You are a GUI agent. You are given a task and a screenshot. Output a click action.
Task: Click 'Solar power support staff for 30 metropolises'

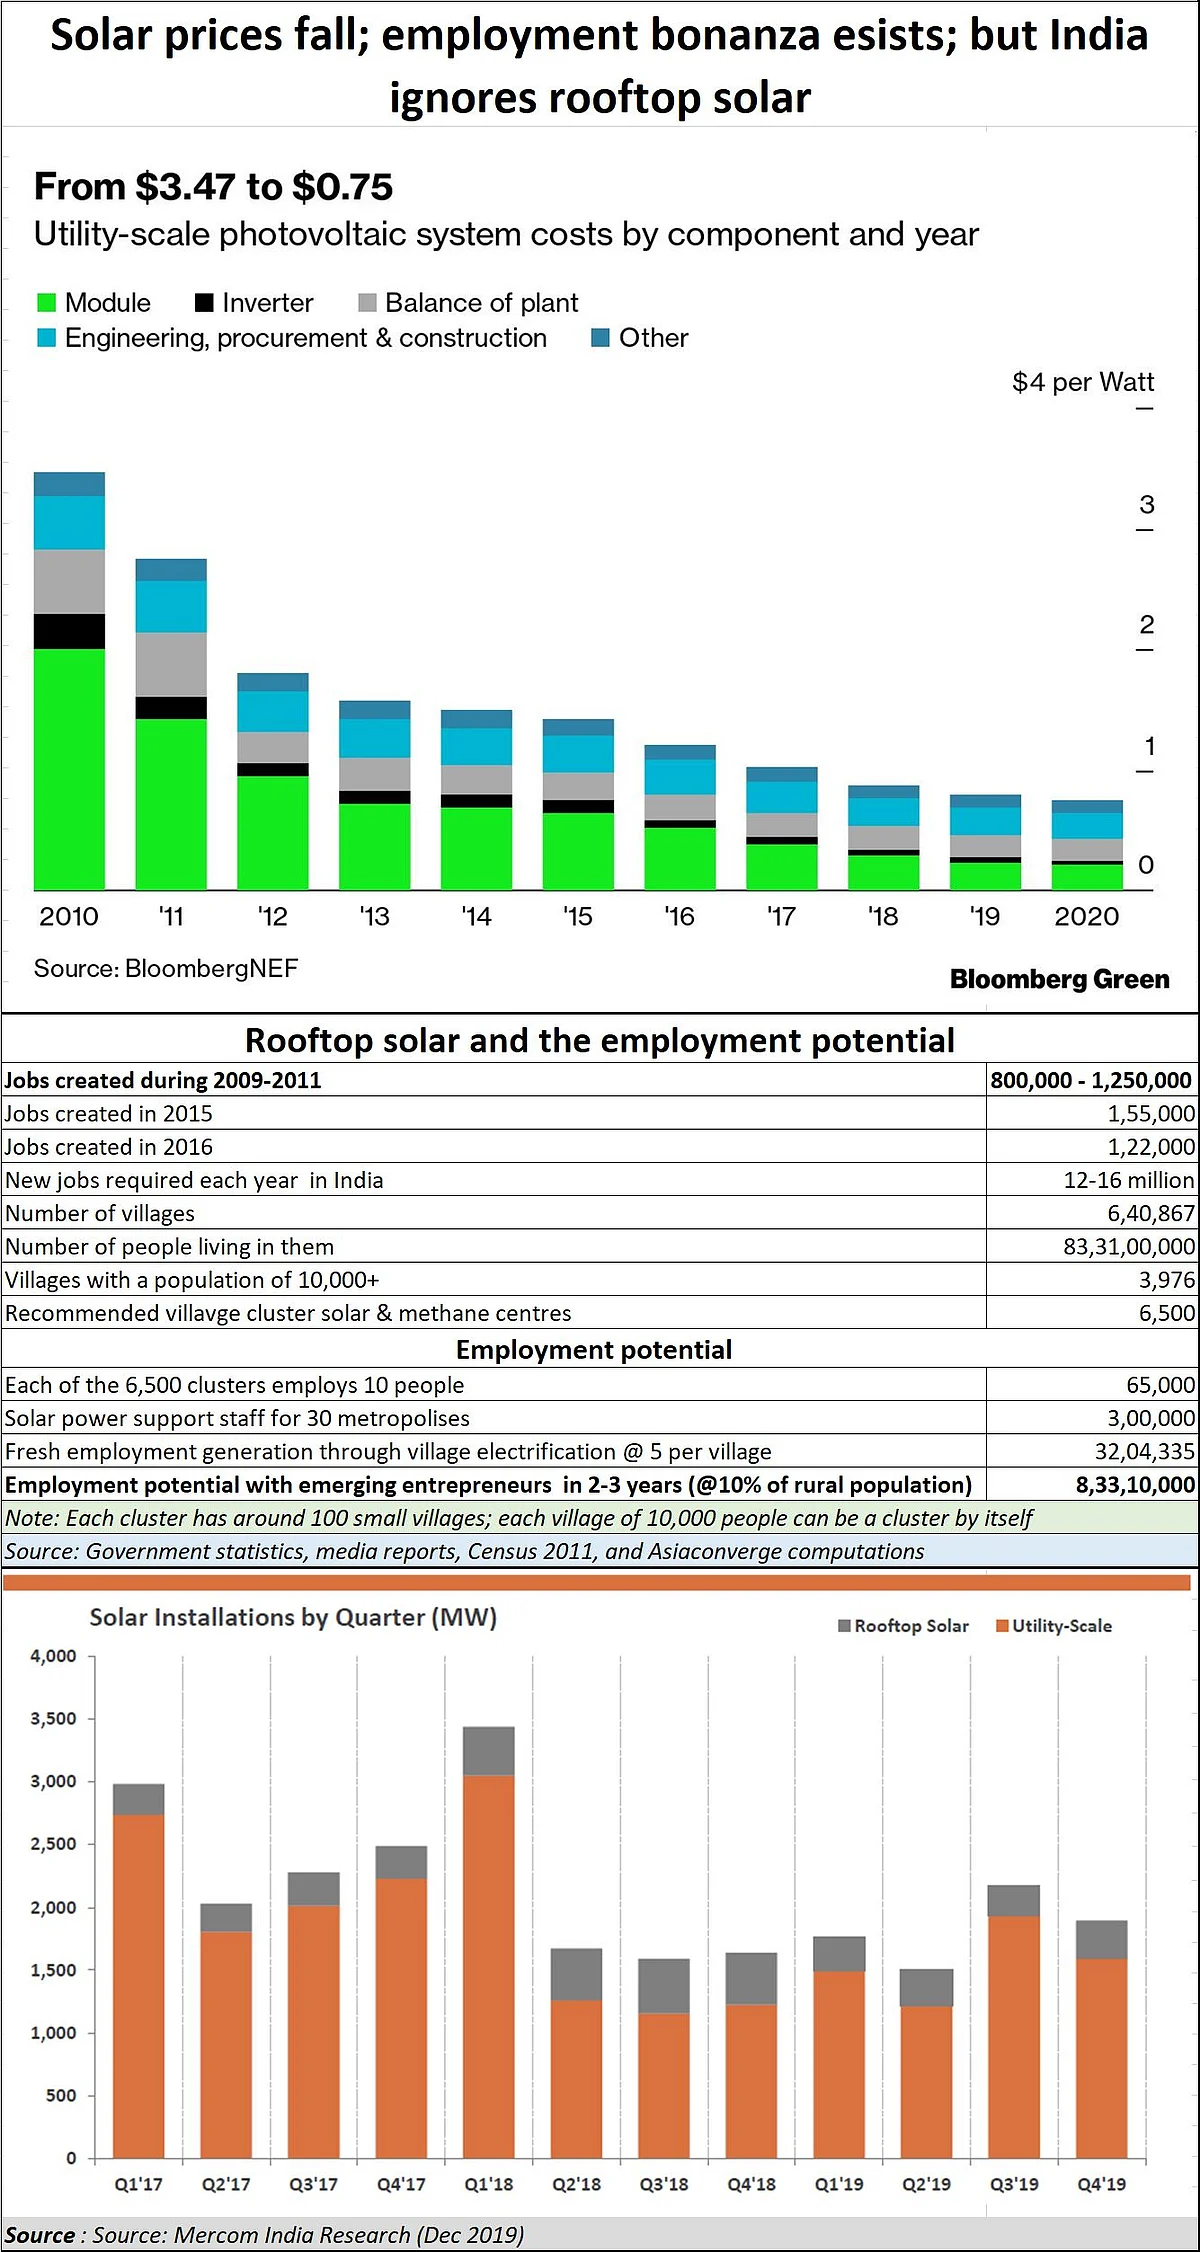[x=237, y=1418]
